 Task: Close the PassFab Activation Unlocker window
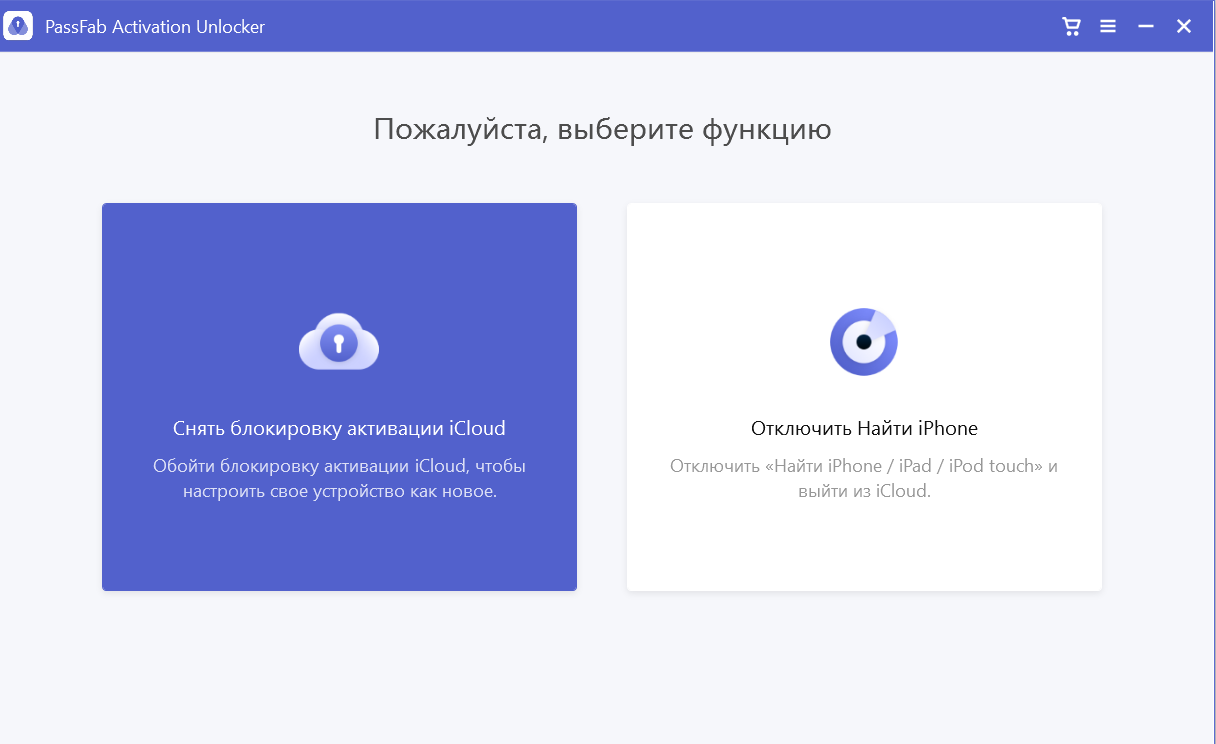click(x=1184, y=27)
